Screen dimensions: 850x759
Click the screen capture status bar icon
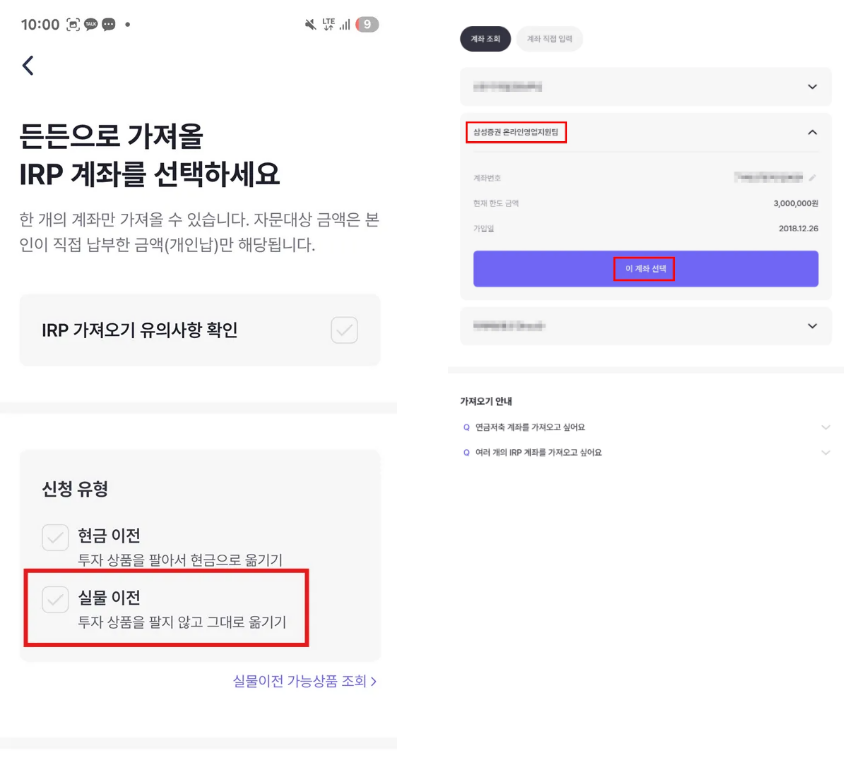pos(73,25)
